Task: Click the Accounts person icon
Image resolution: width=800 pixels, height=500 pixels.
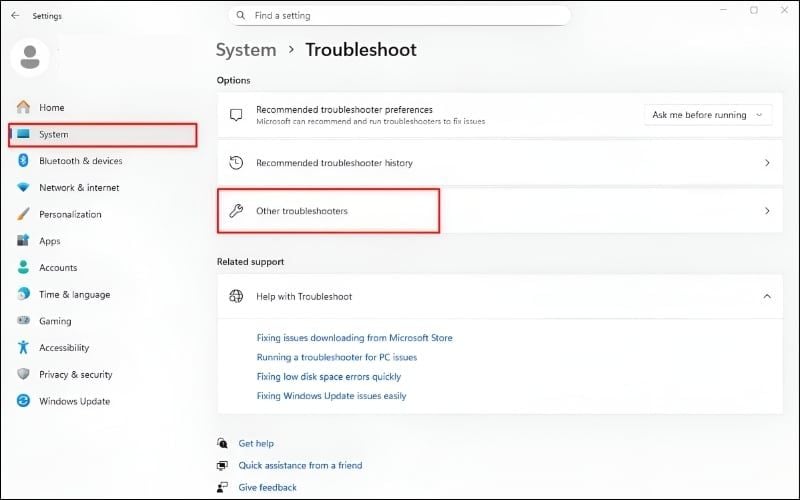Action: (23, 267)
